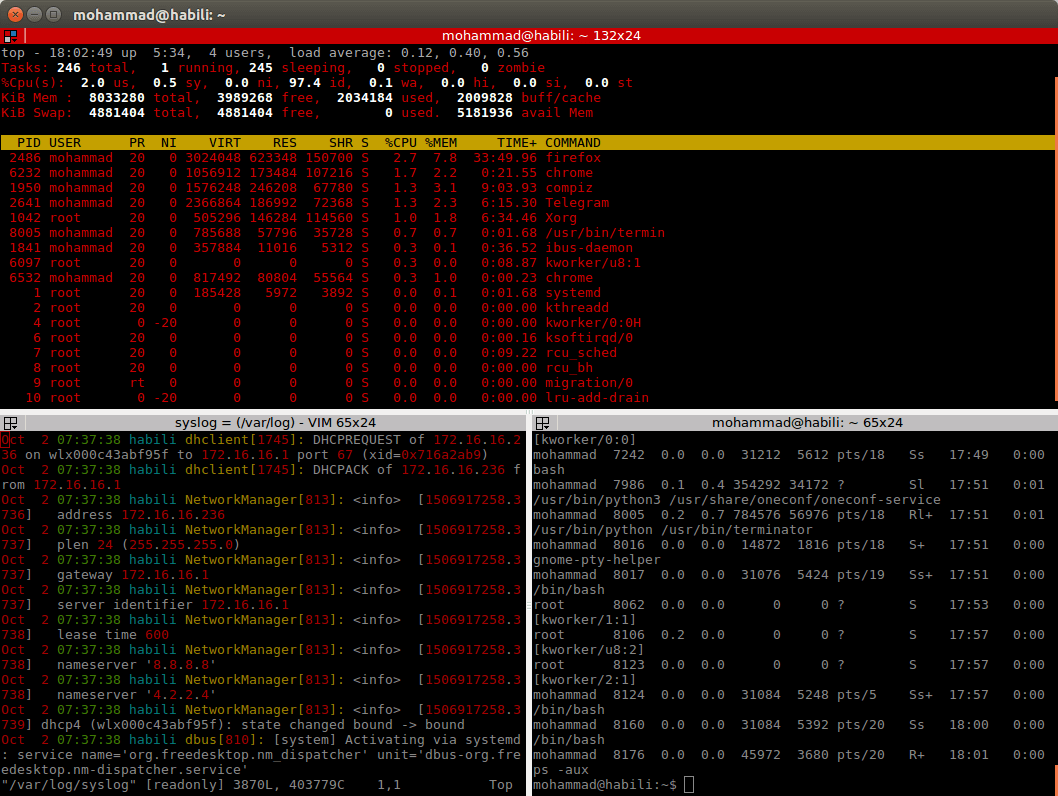Click the COMMAND column header in top
Viewport: 1058px width, 796px height.
coord(572,143)
